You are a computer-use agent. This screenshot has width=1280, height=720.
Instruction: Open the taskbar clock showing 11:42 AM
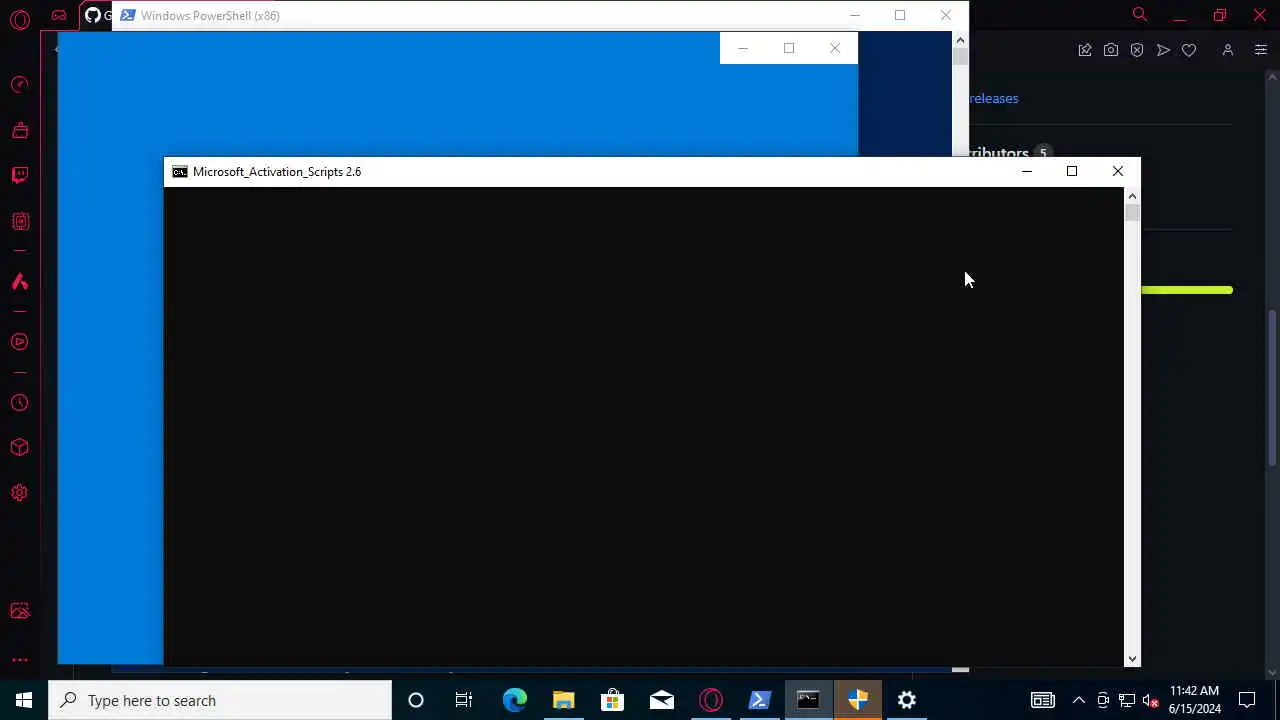[x=1194, y=700]
